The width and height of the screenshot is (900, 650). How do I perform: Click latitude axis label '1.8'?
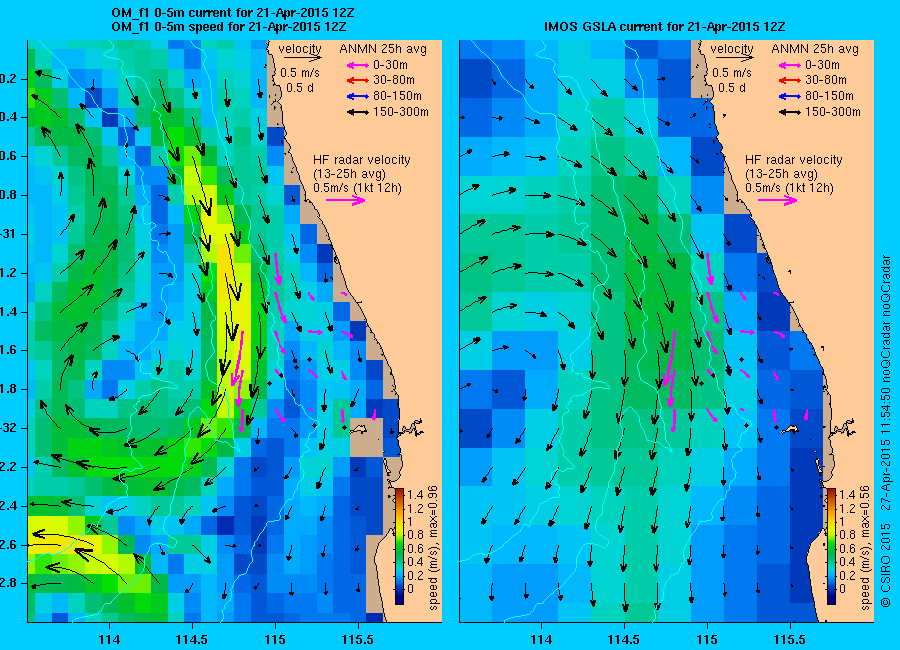pos(9,389)
